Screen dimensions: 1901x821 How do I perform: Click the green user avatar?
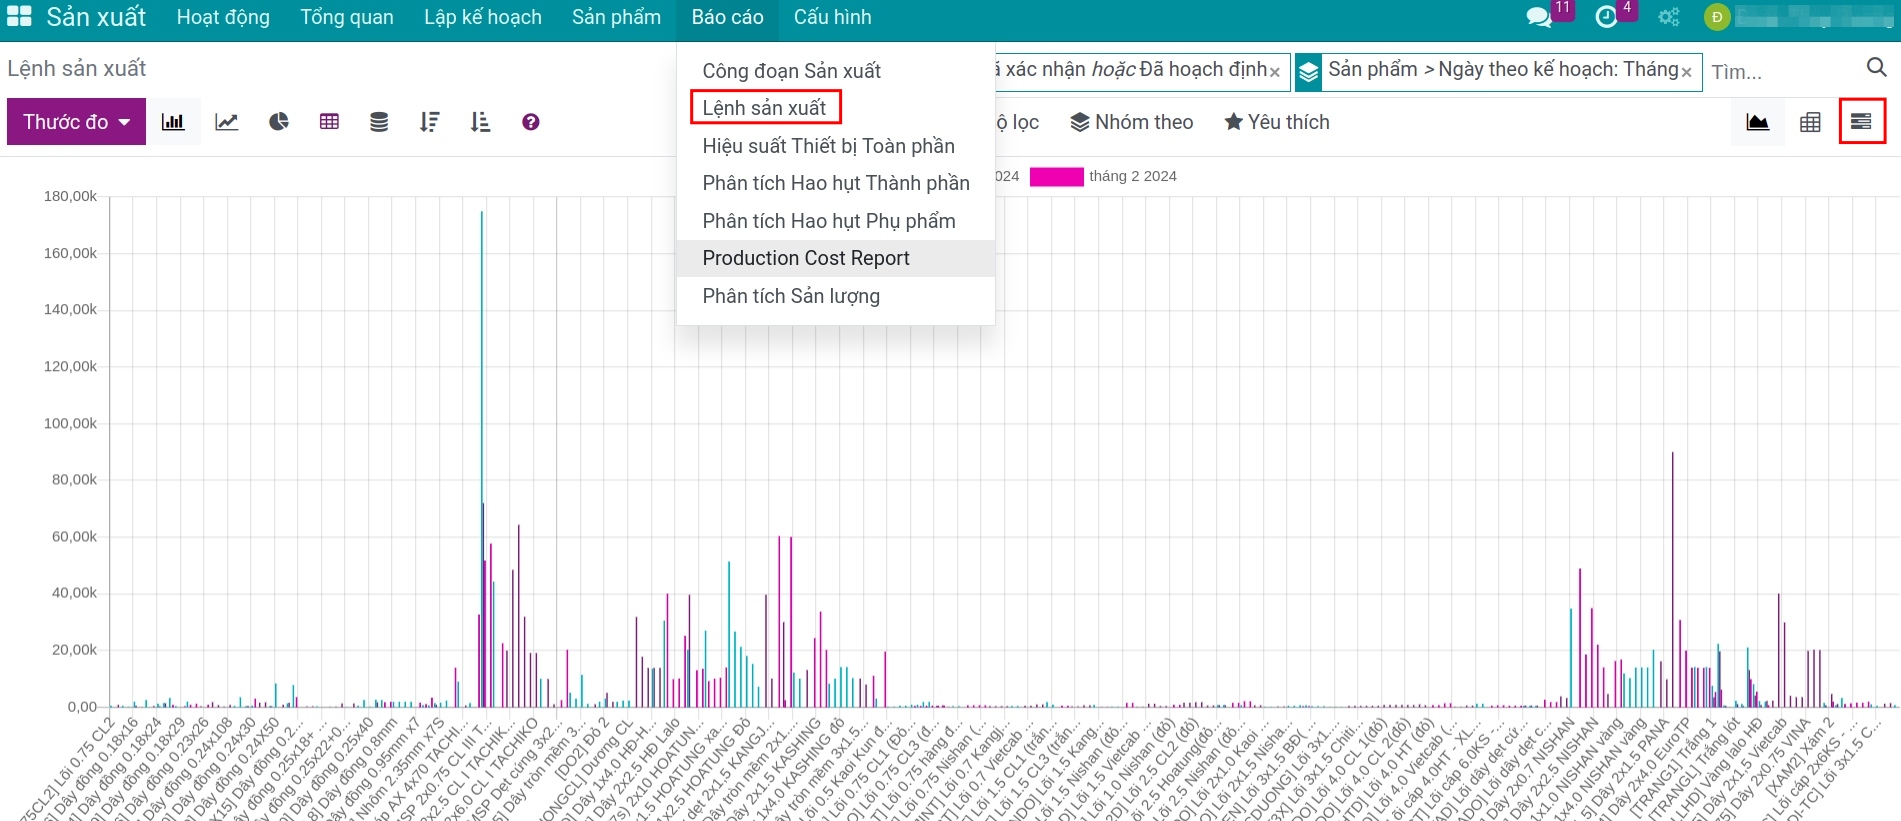(x=1717, y=17)
